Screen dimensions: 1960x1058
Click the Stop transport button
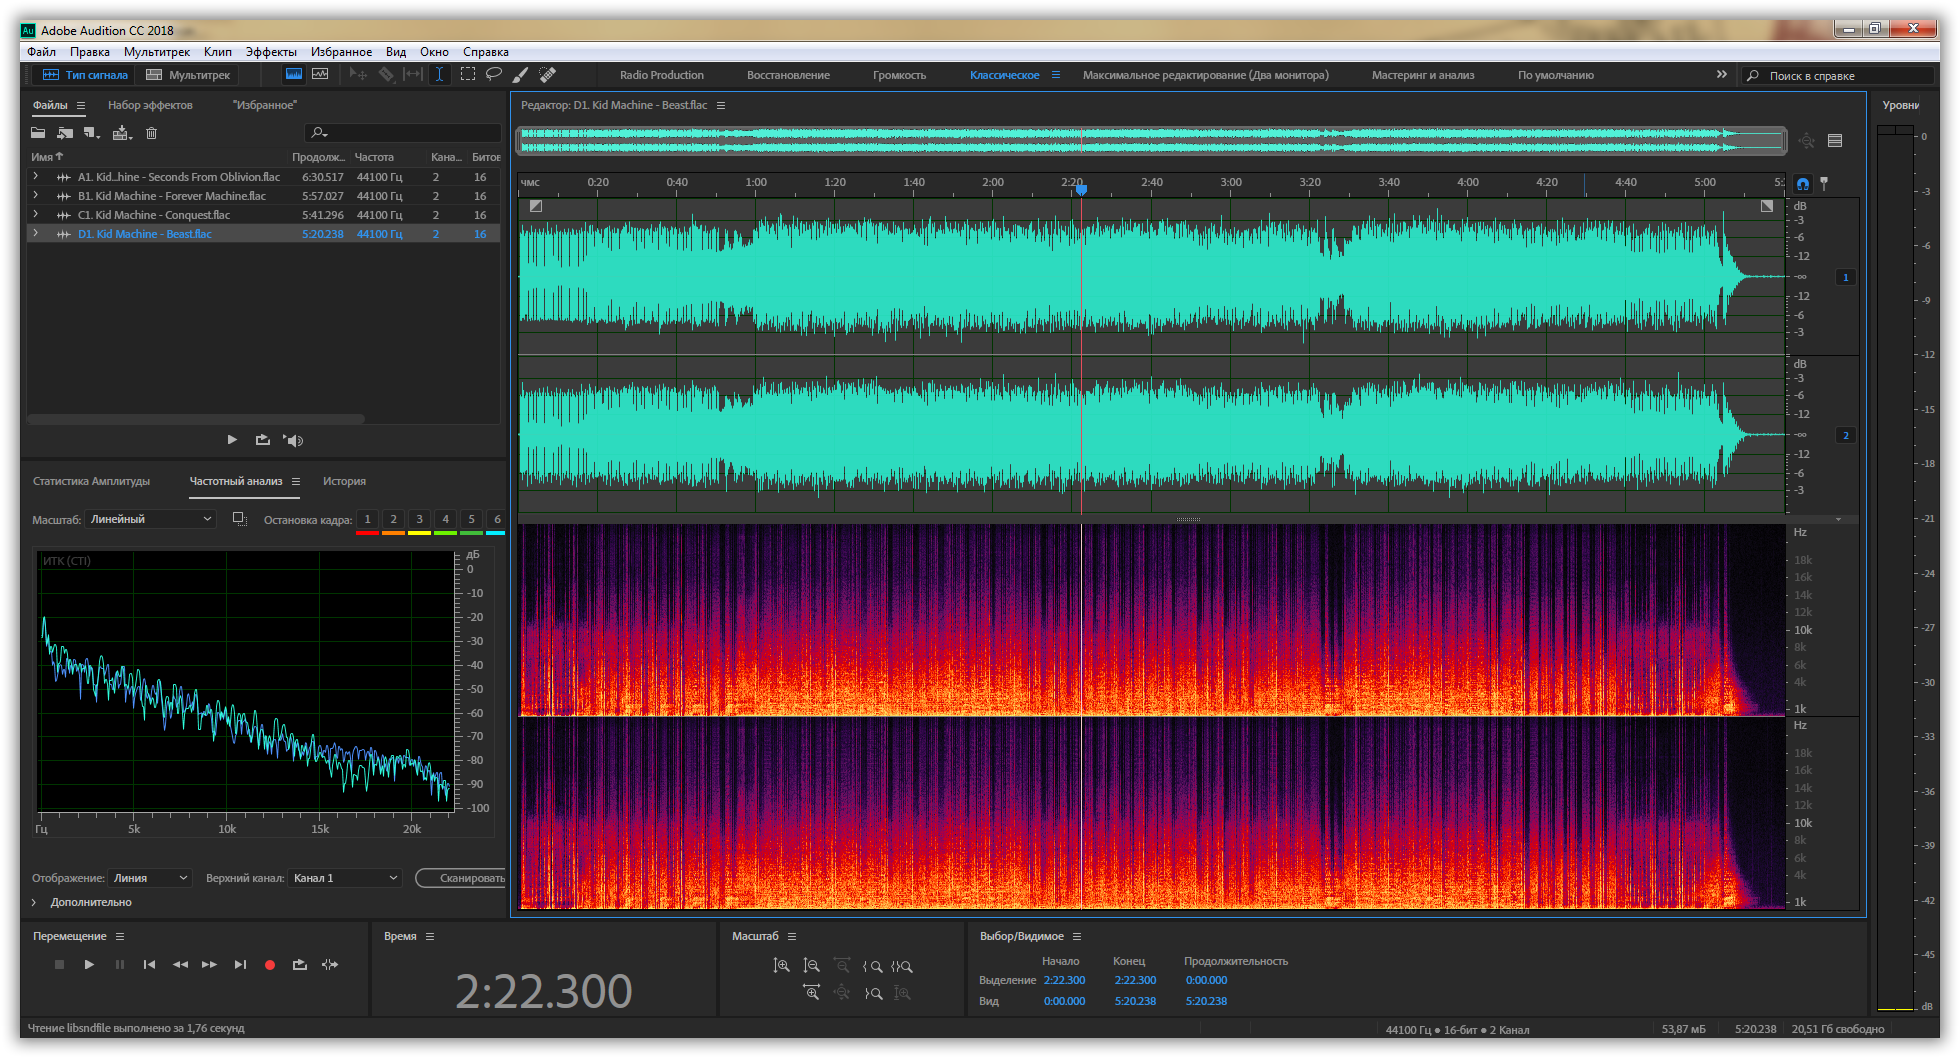[x=59, y=965]
